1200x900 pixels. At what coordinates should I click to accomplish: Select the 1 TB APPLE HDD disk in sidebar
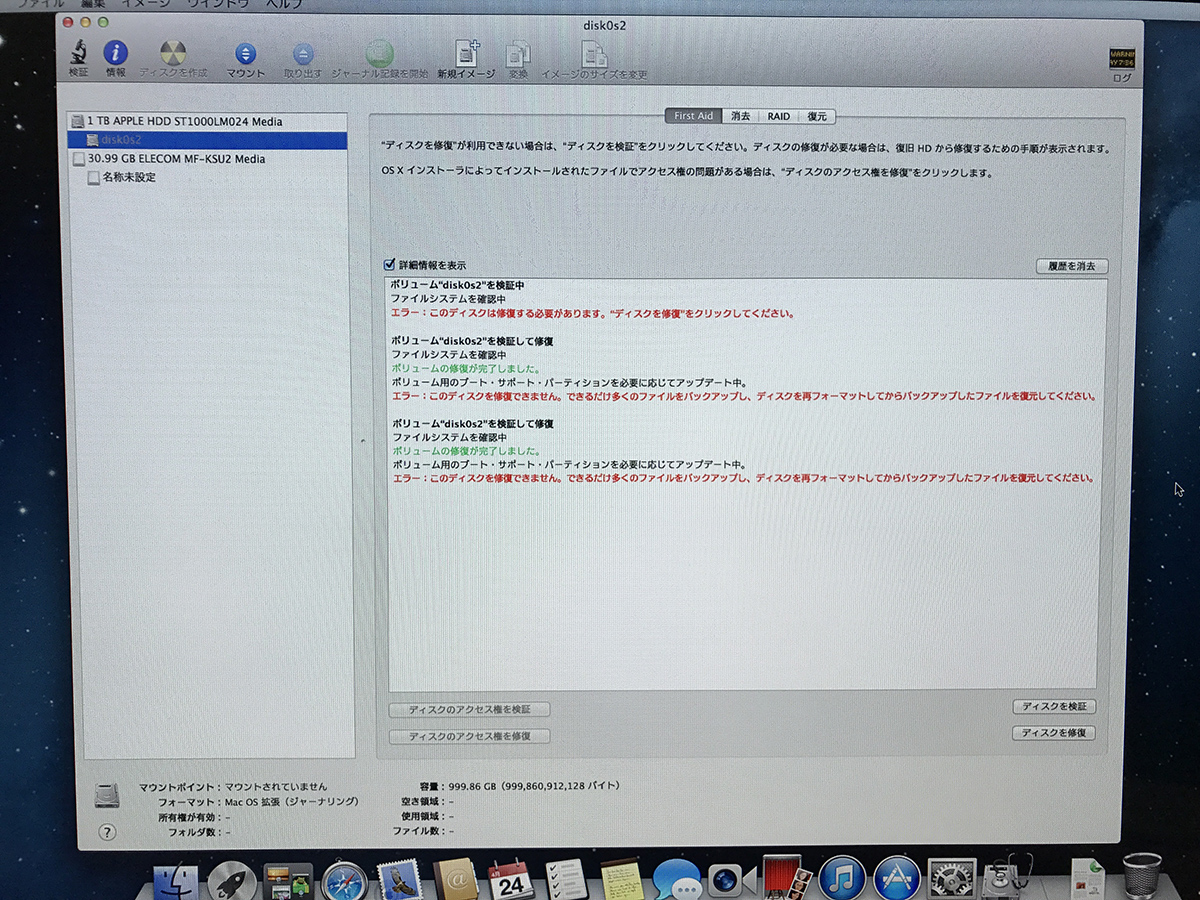[x=184, y=121]
